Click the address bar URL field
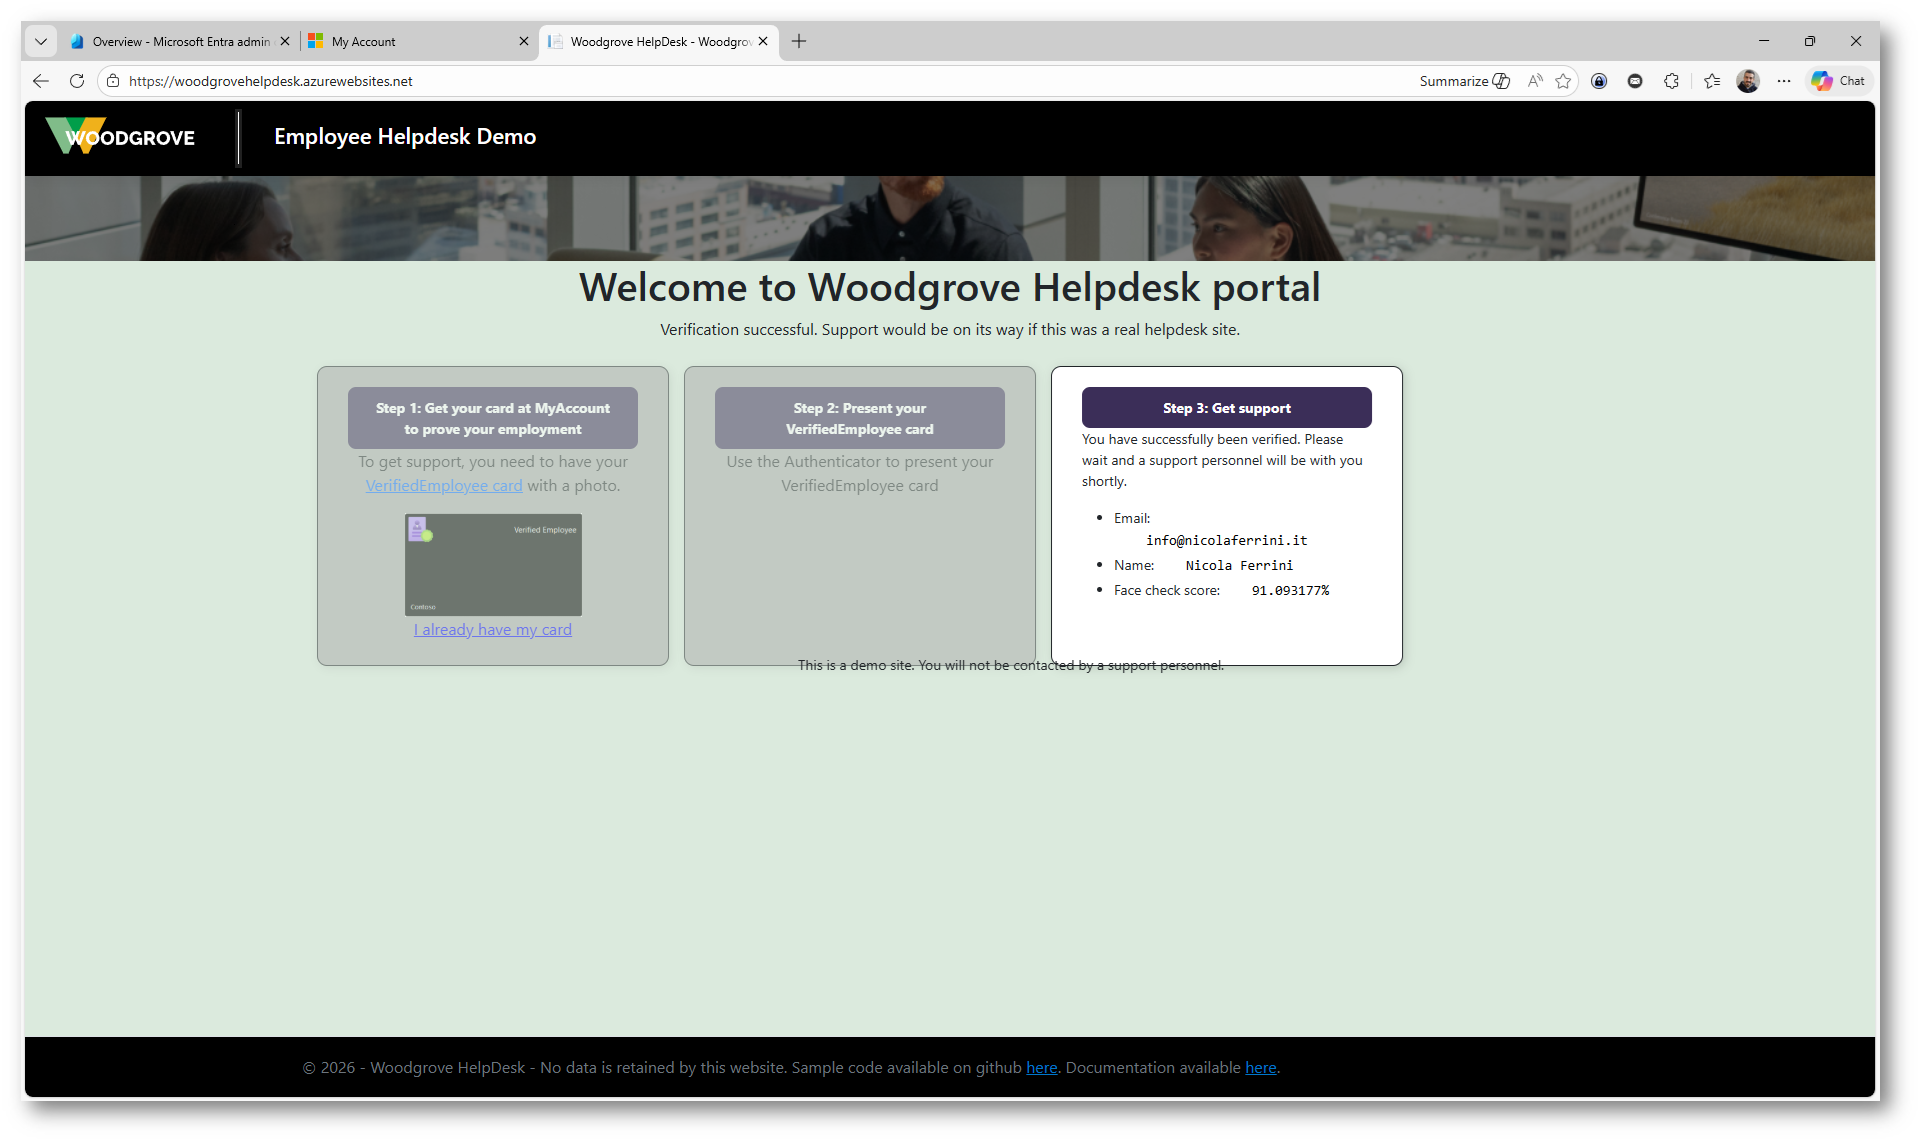The width and height of the screenshot is (1922, 1143). 700,81
